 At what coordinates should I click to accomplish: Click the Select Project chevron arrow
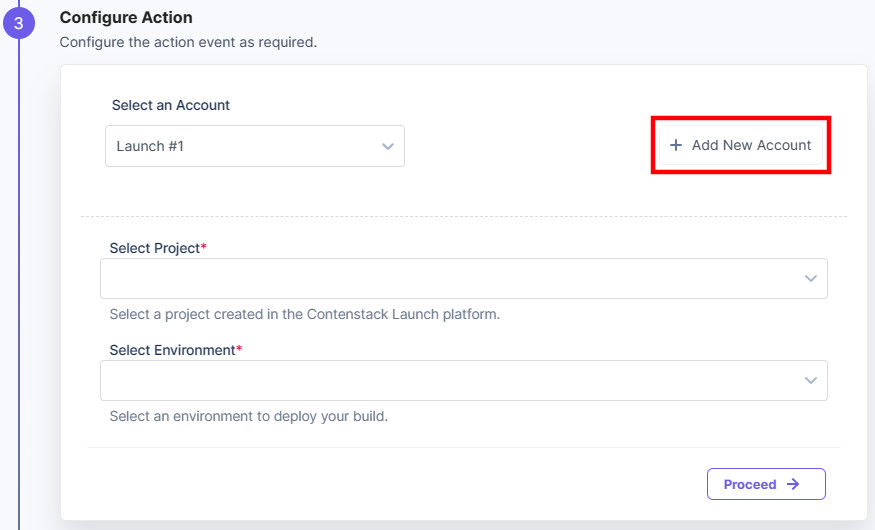[811, 279]
